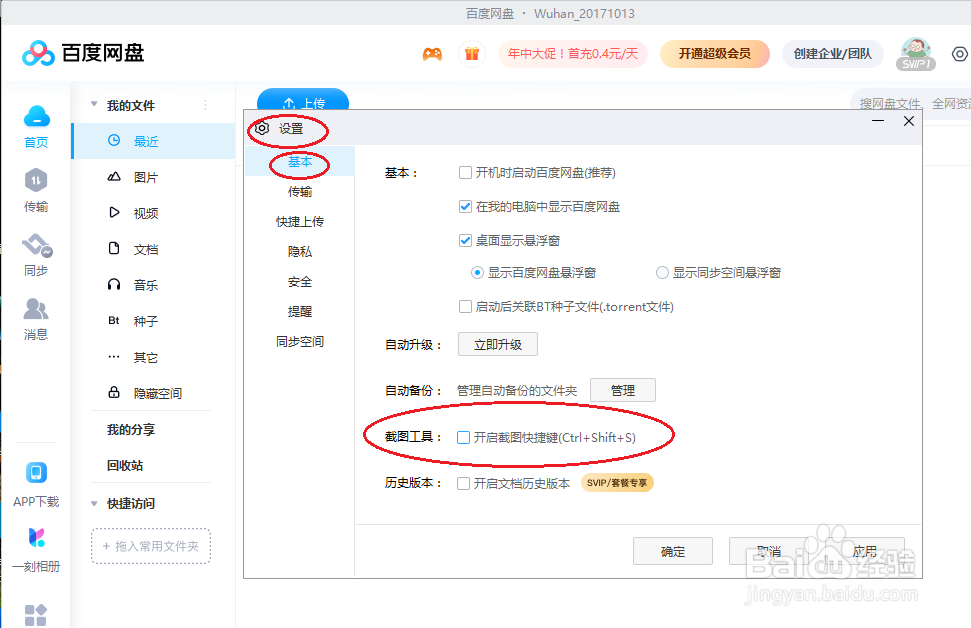
Task: Open the APP下载 sidebar icon
Action: (x=36, y=473)
